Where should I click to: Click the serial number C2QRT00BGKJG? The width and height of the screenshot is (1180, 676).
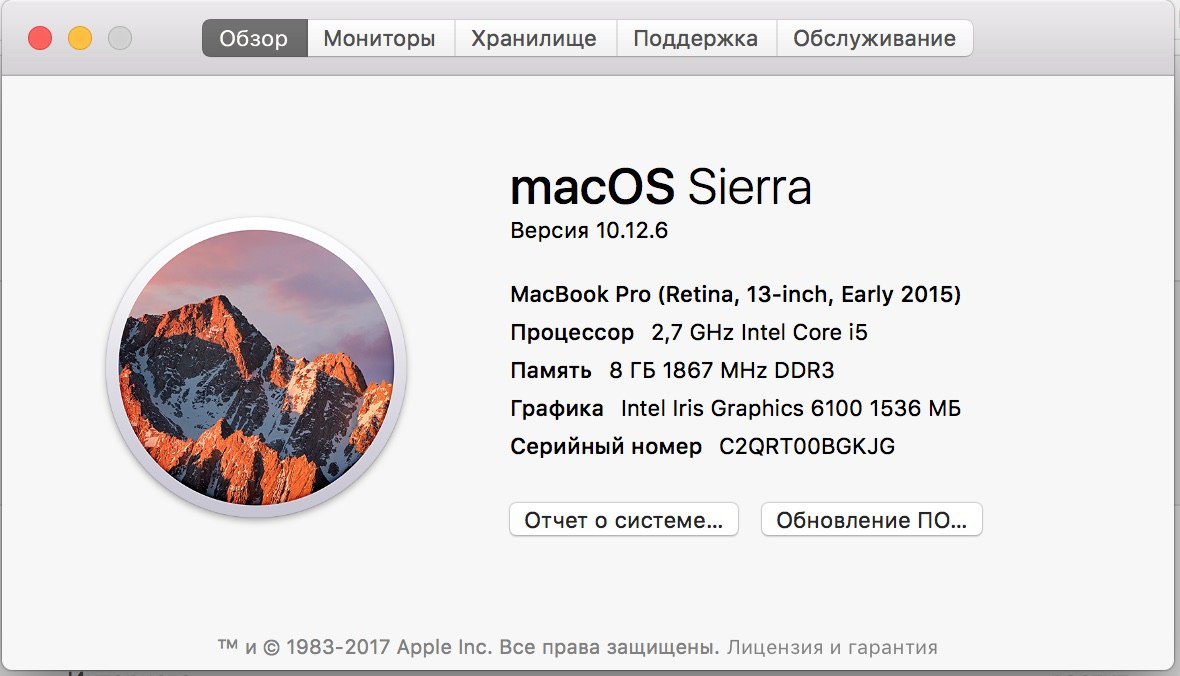pos(807,446)
